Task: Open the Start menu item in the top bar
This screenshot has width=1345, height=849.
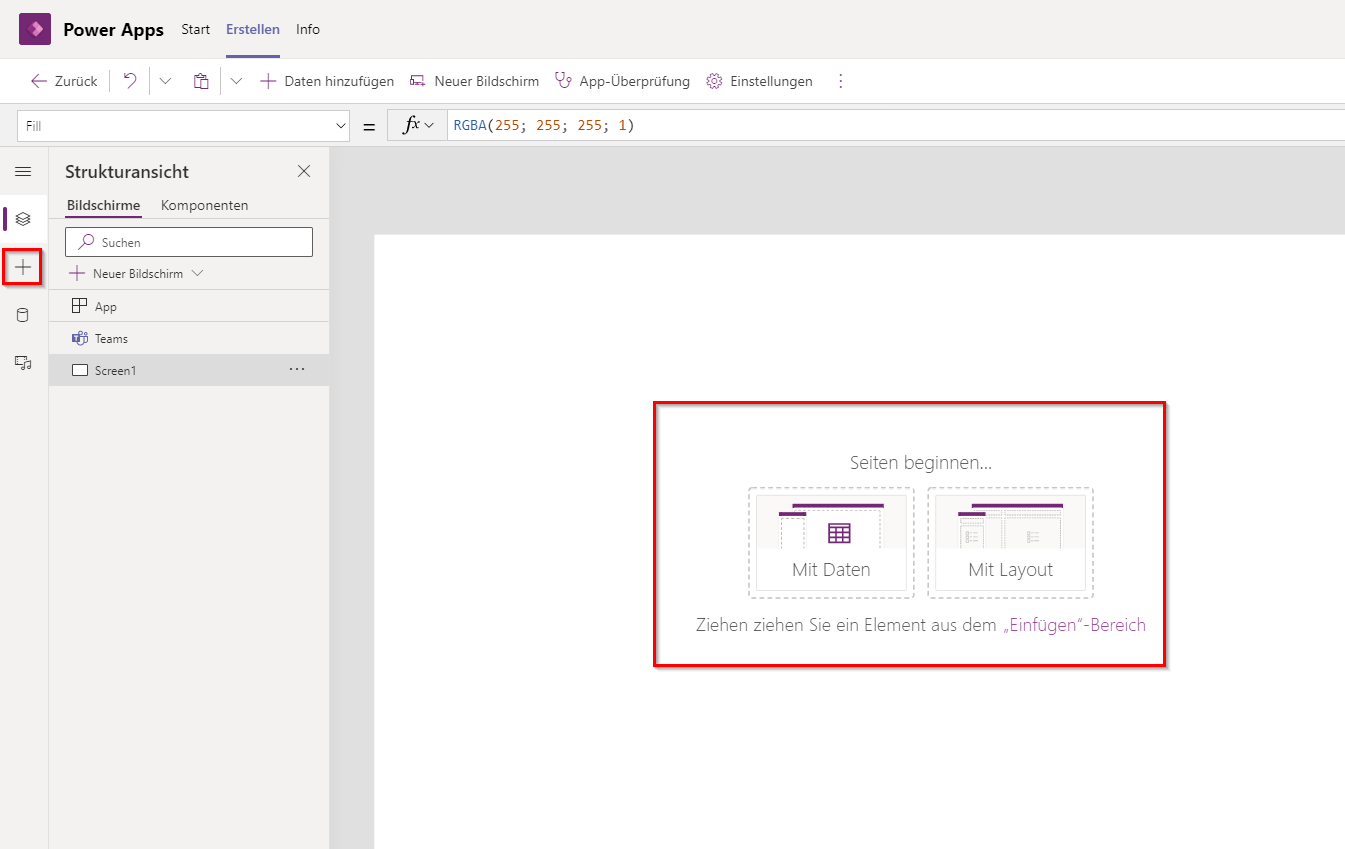Action: 195,29
